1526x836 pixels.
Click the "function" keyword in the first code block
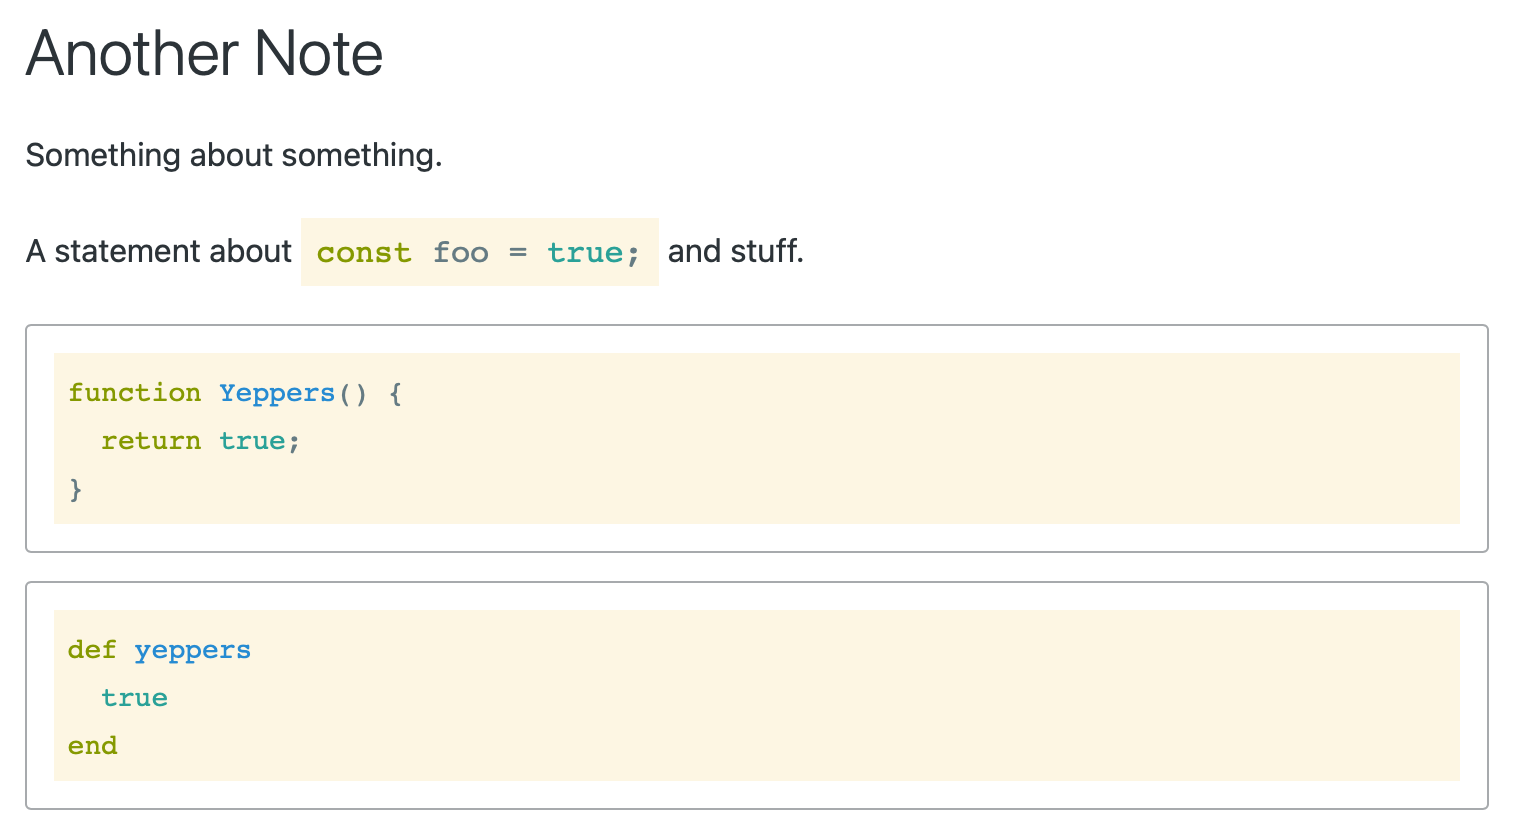tap(135, 393)
